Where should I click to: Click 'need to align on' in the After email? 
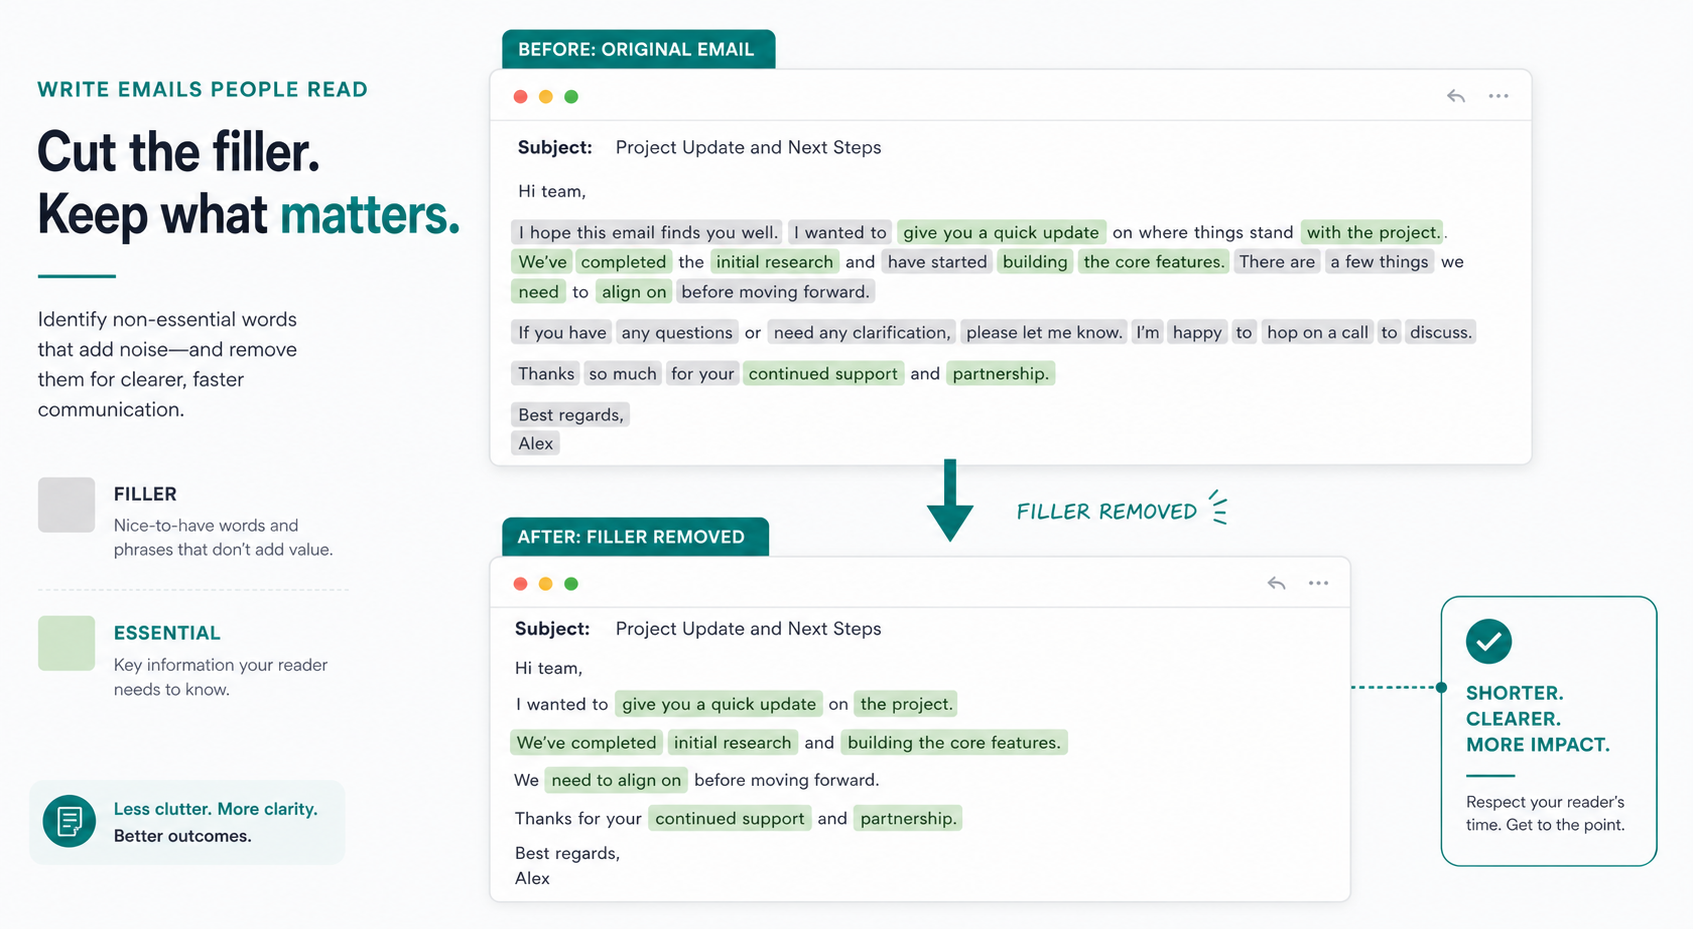pyautogui.click(x=616, y=780)
